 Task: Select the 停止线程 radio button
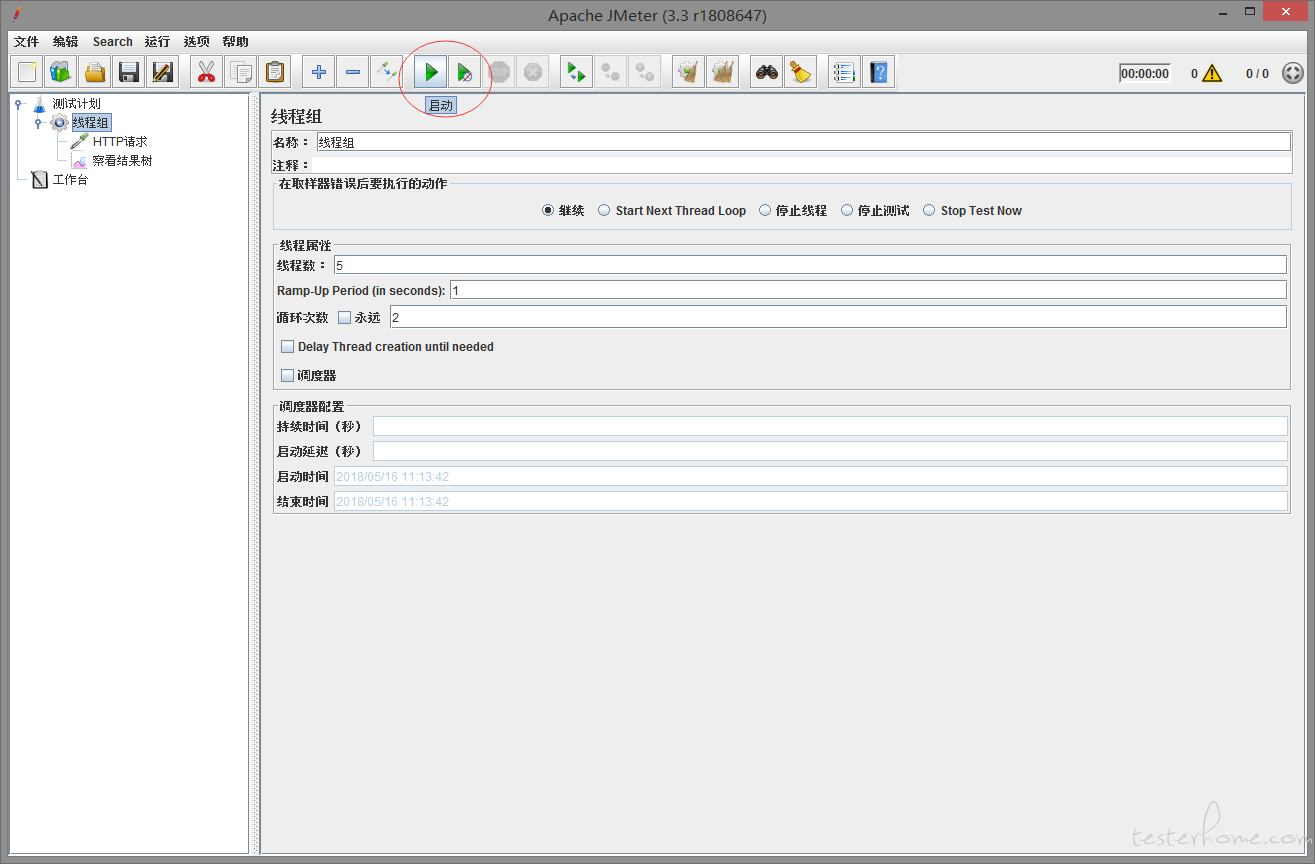[x=765, y=211]
